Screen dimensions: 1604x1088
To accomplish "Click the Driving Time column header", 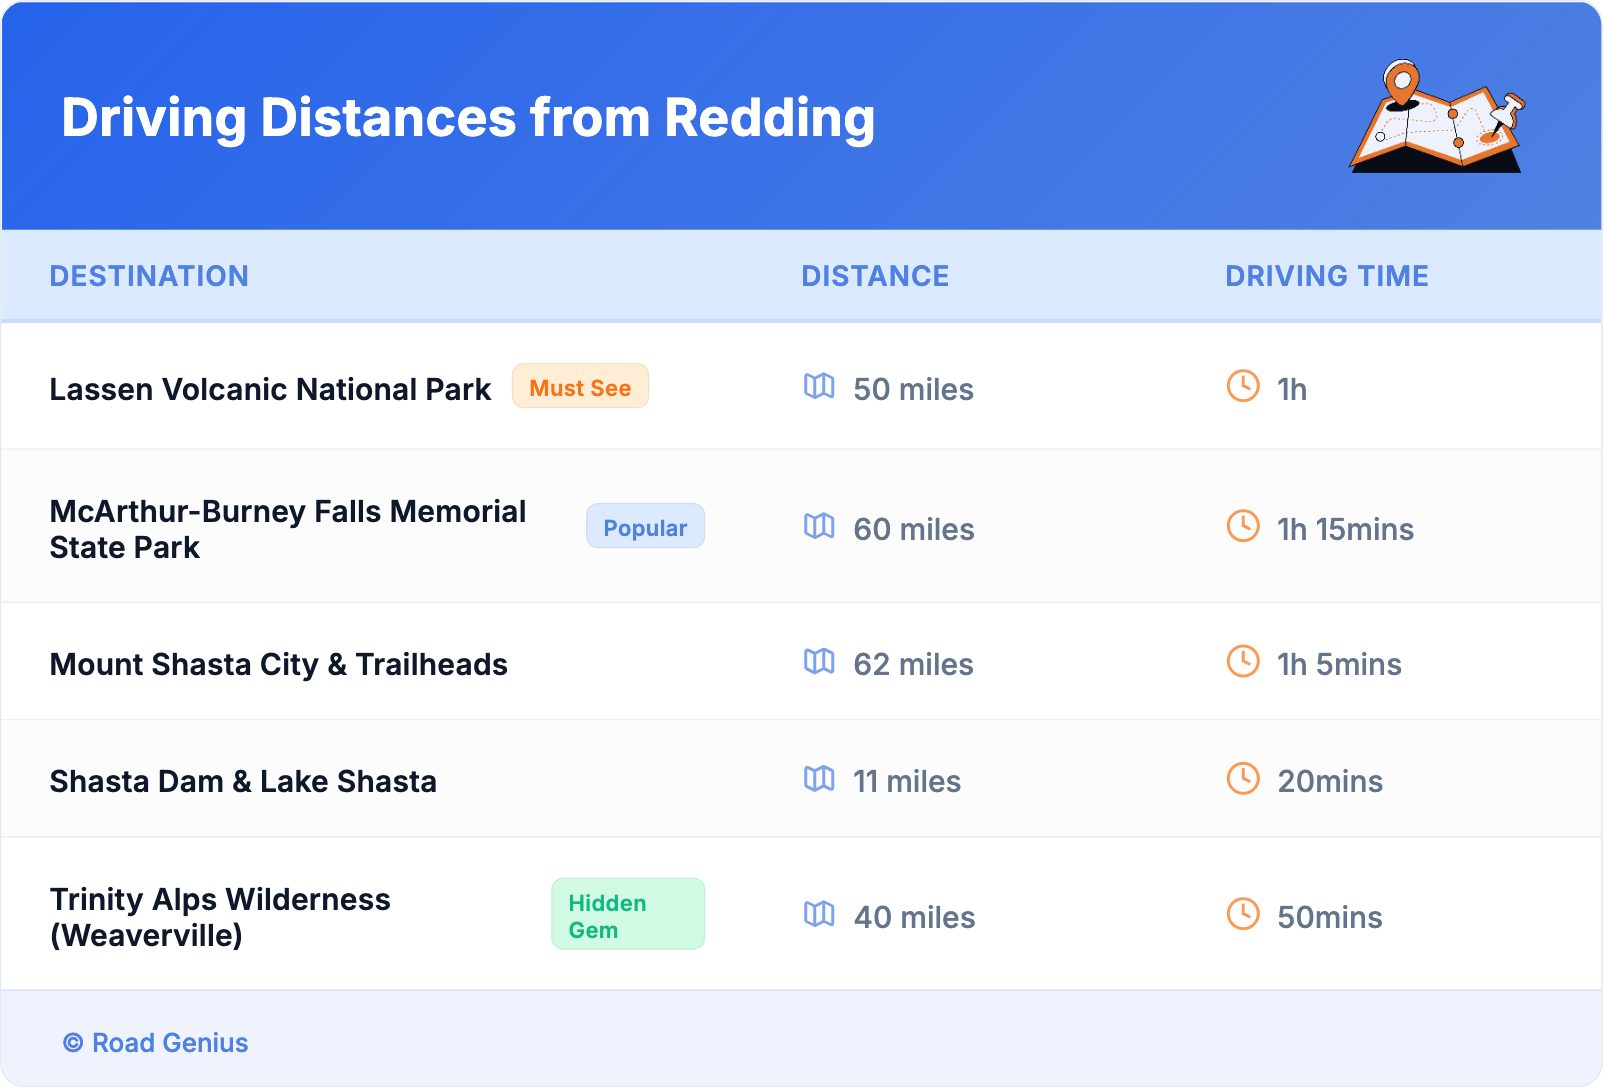I will pos(1326,276).
